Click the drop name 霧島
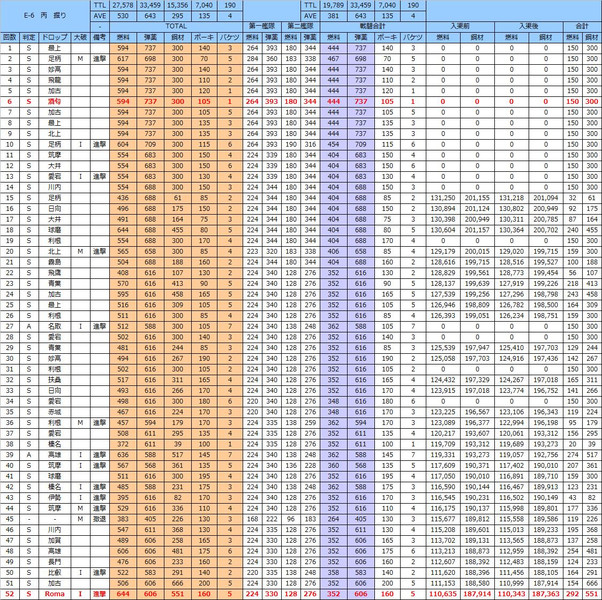 (54, 262)
